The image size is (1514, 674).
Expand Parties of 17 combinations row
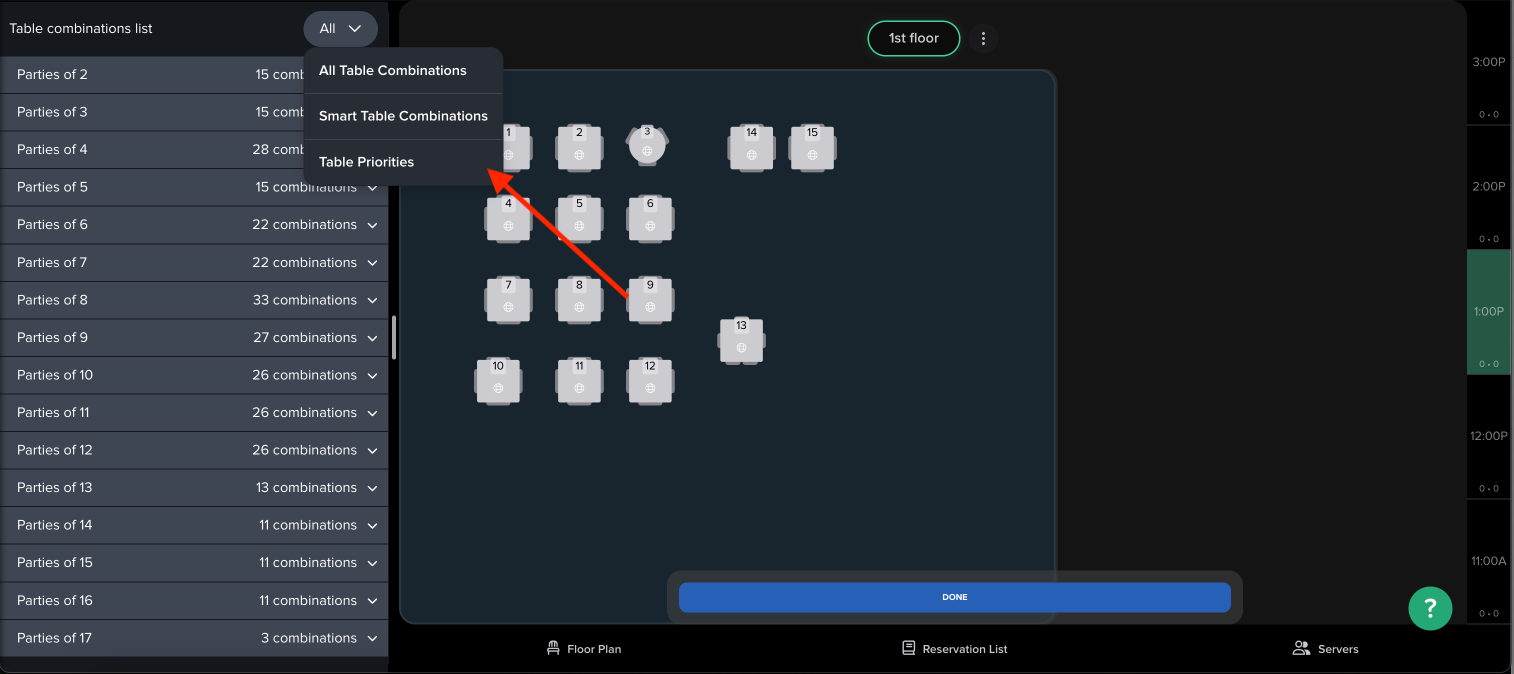pos(372,639)
